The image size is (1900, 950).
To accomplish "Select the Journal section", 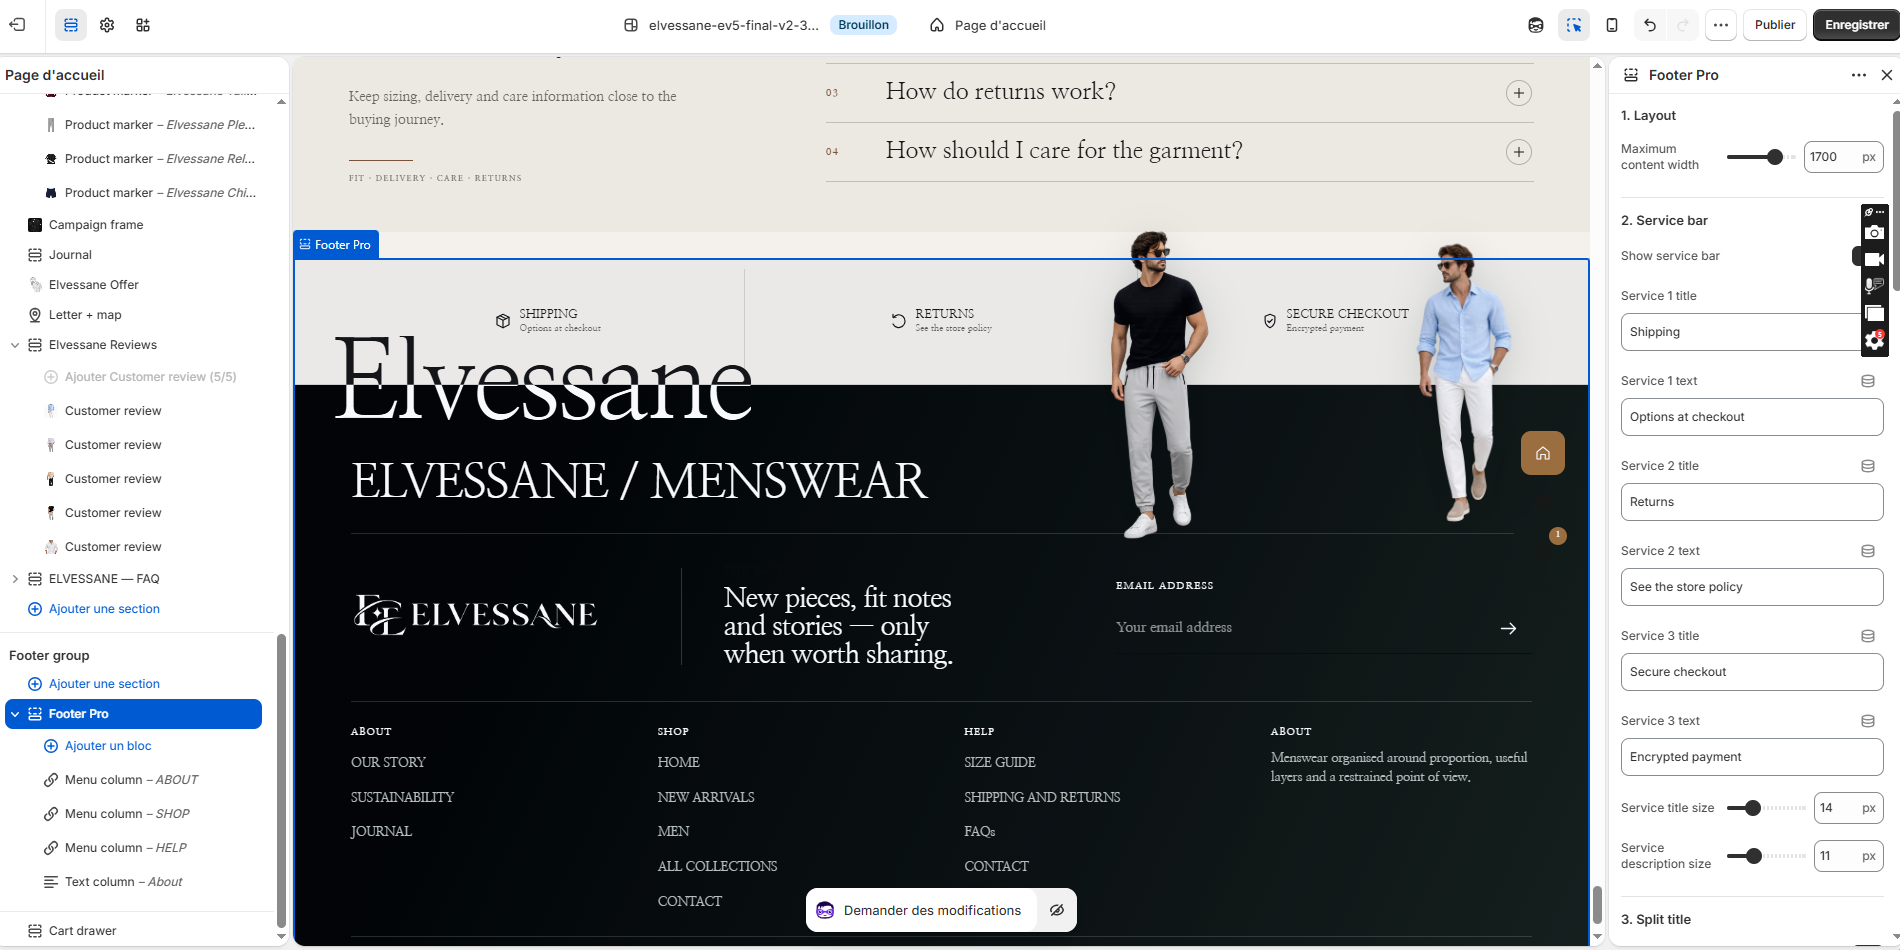I will point(70,255).
